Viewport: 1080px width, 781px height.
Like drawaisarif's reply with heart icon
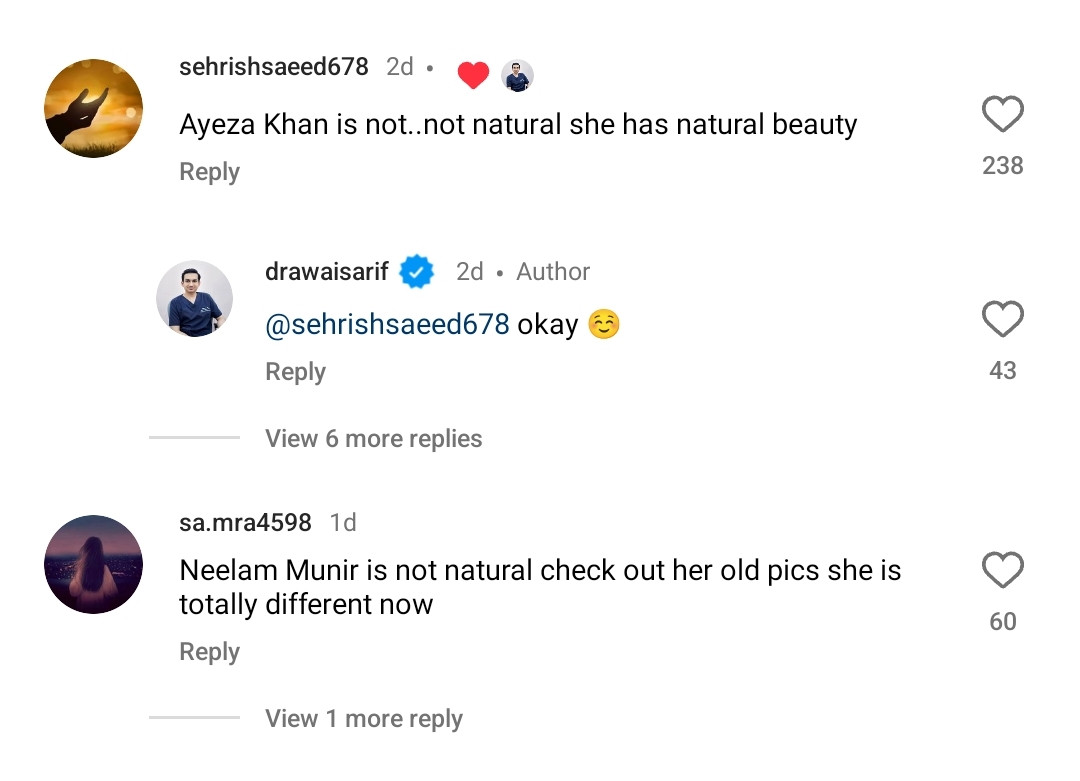[1002, 320]
